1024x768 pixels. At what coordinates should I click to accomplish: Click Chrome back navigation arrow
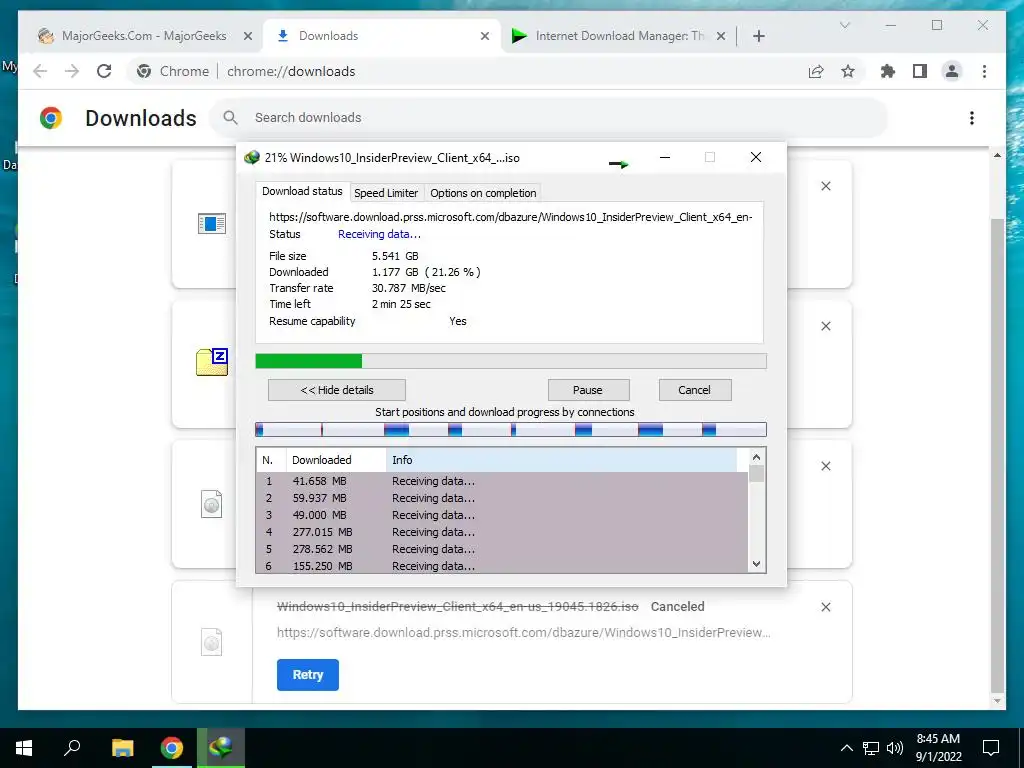[40, 71]
